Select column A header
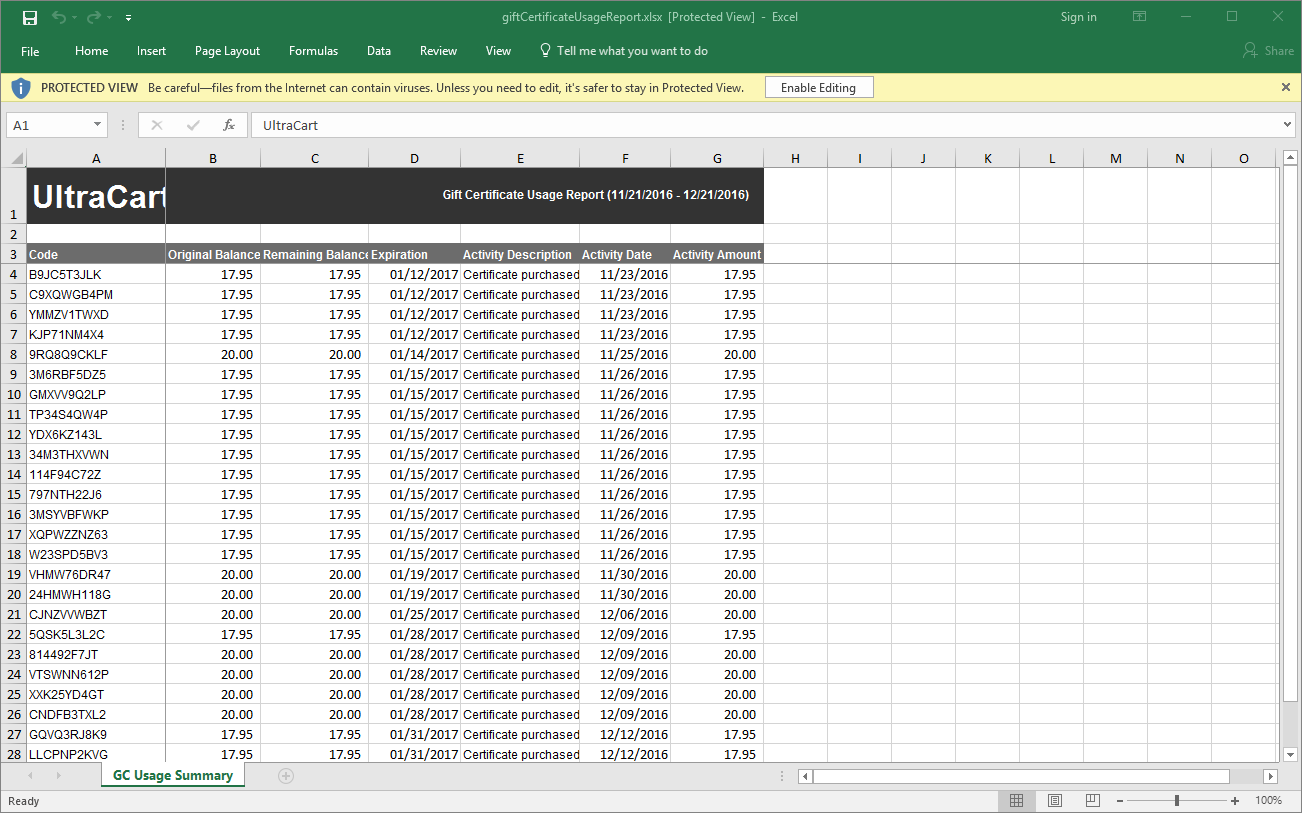 tap(96, 158)
